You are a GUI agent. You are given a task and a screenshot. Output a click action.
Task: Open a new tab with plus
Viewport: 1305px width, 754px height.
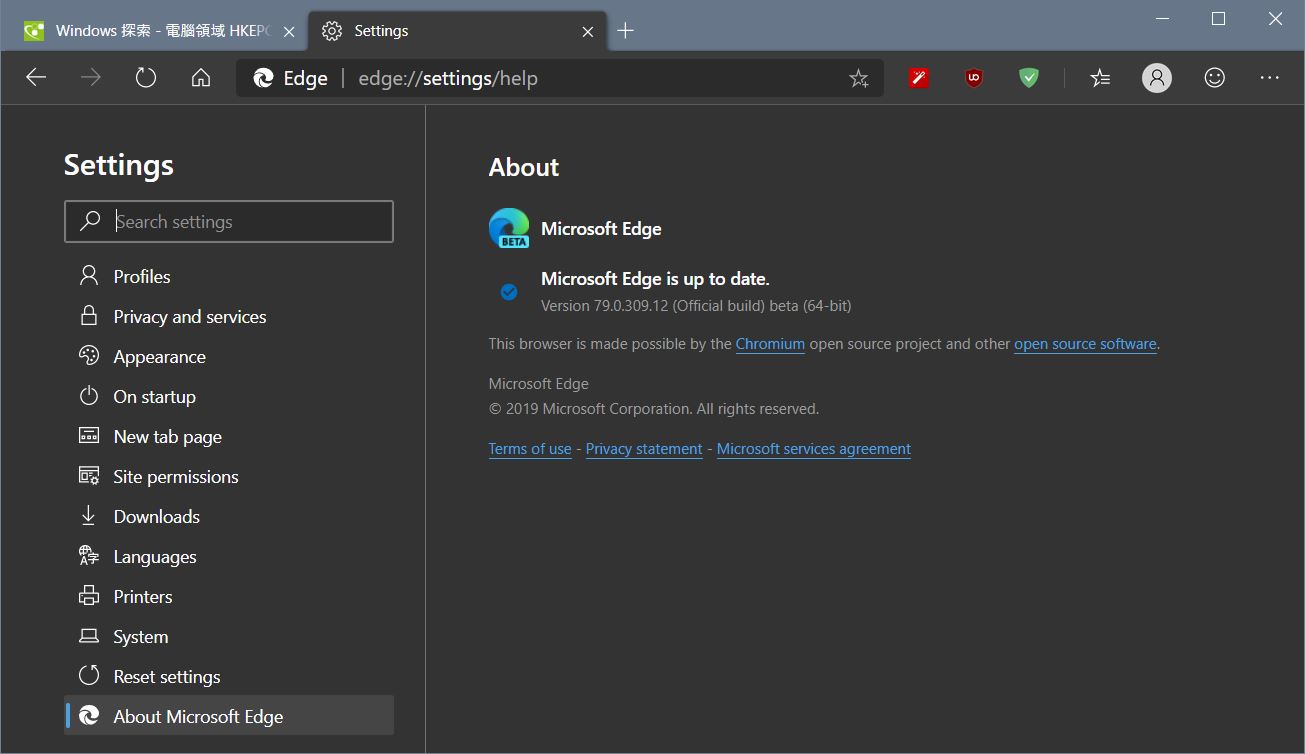pos(626,31)
